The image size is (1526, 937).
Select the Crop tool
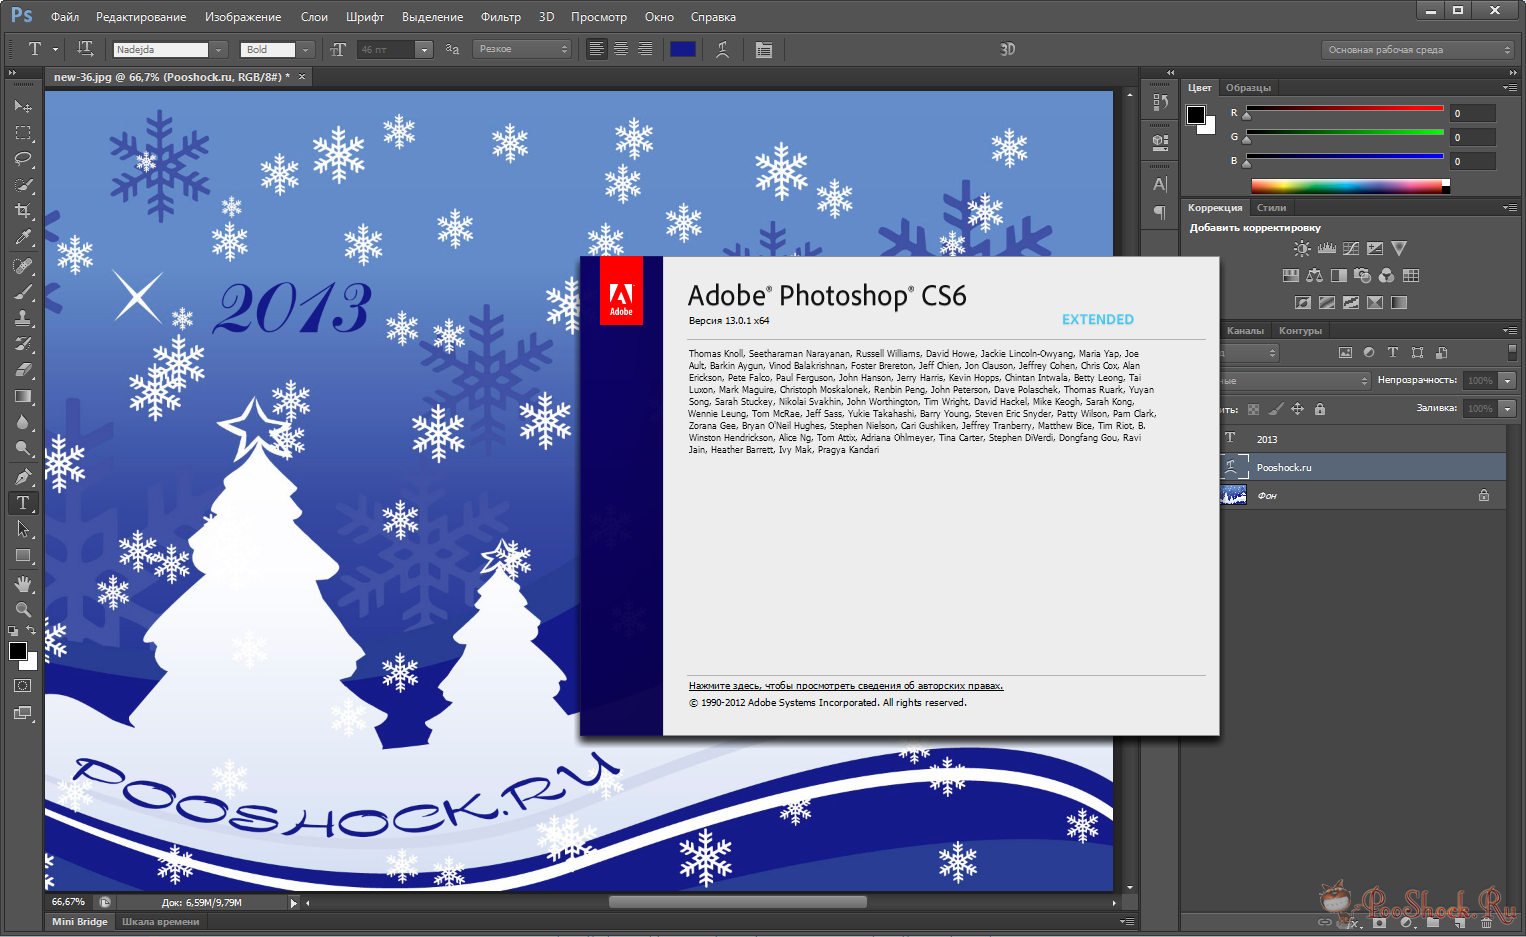tap(22, 210)
